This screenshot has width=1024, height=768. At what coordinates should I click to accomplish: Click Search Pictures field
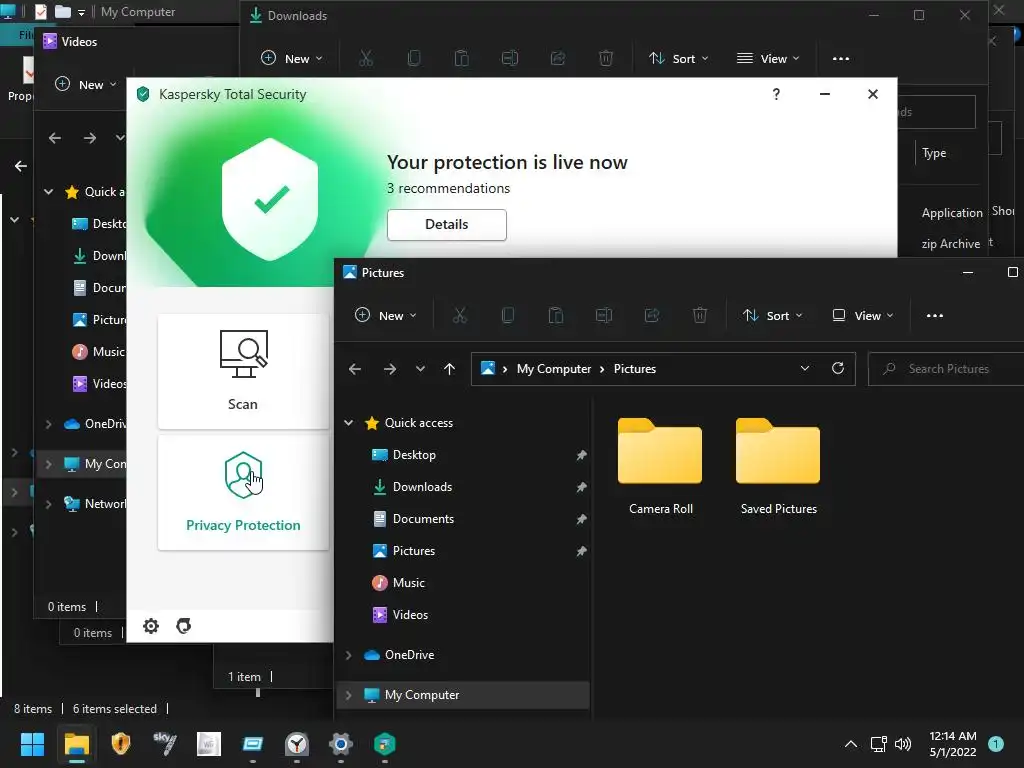[947, 369]
